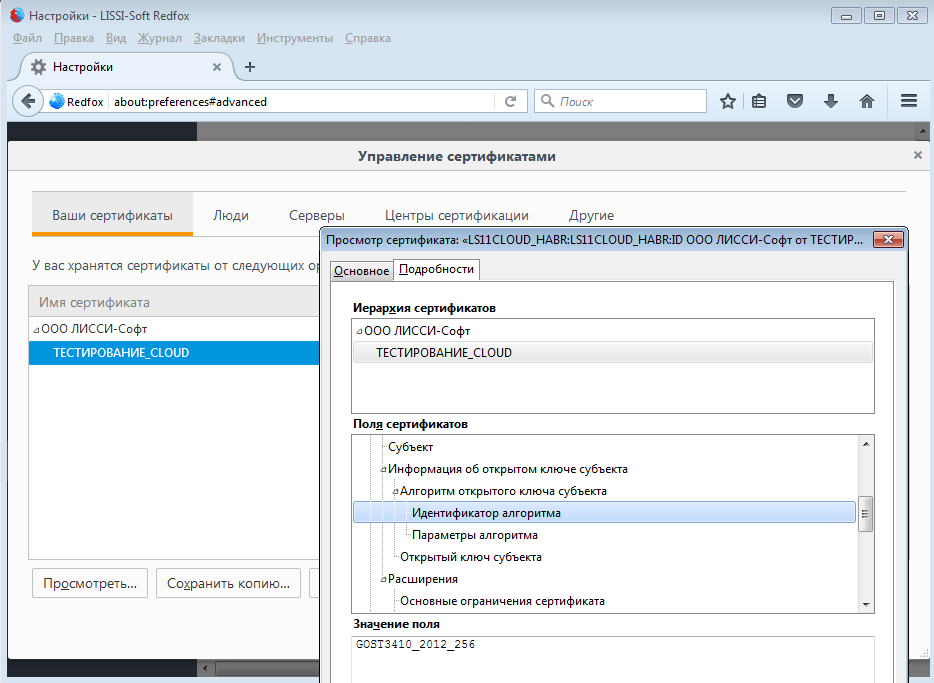This screenshot has width=934, height=683.
Task: Go to home page icon
Action: click(x=867, y=101)
